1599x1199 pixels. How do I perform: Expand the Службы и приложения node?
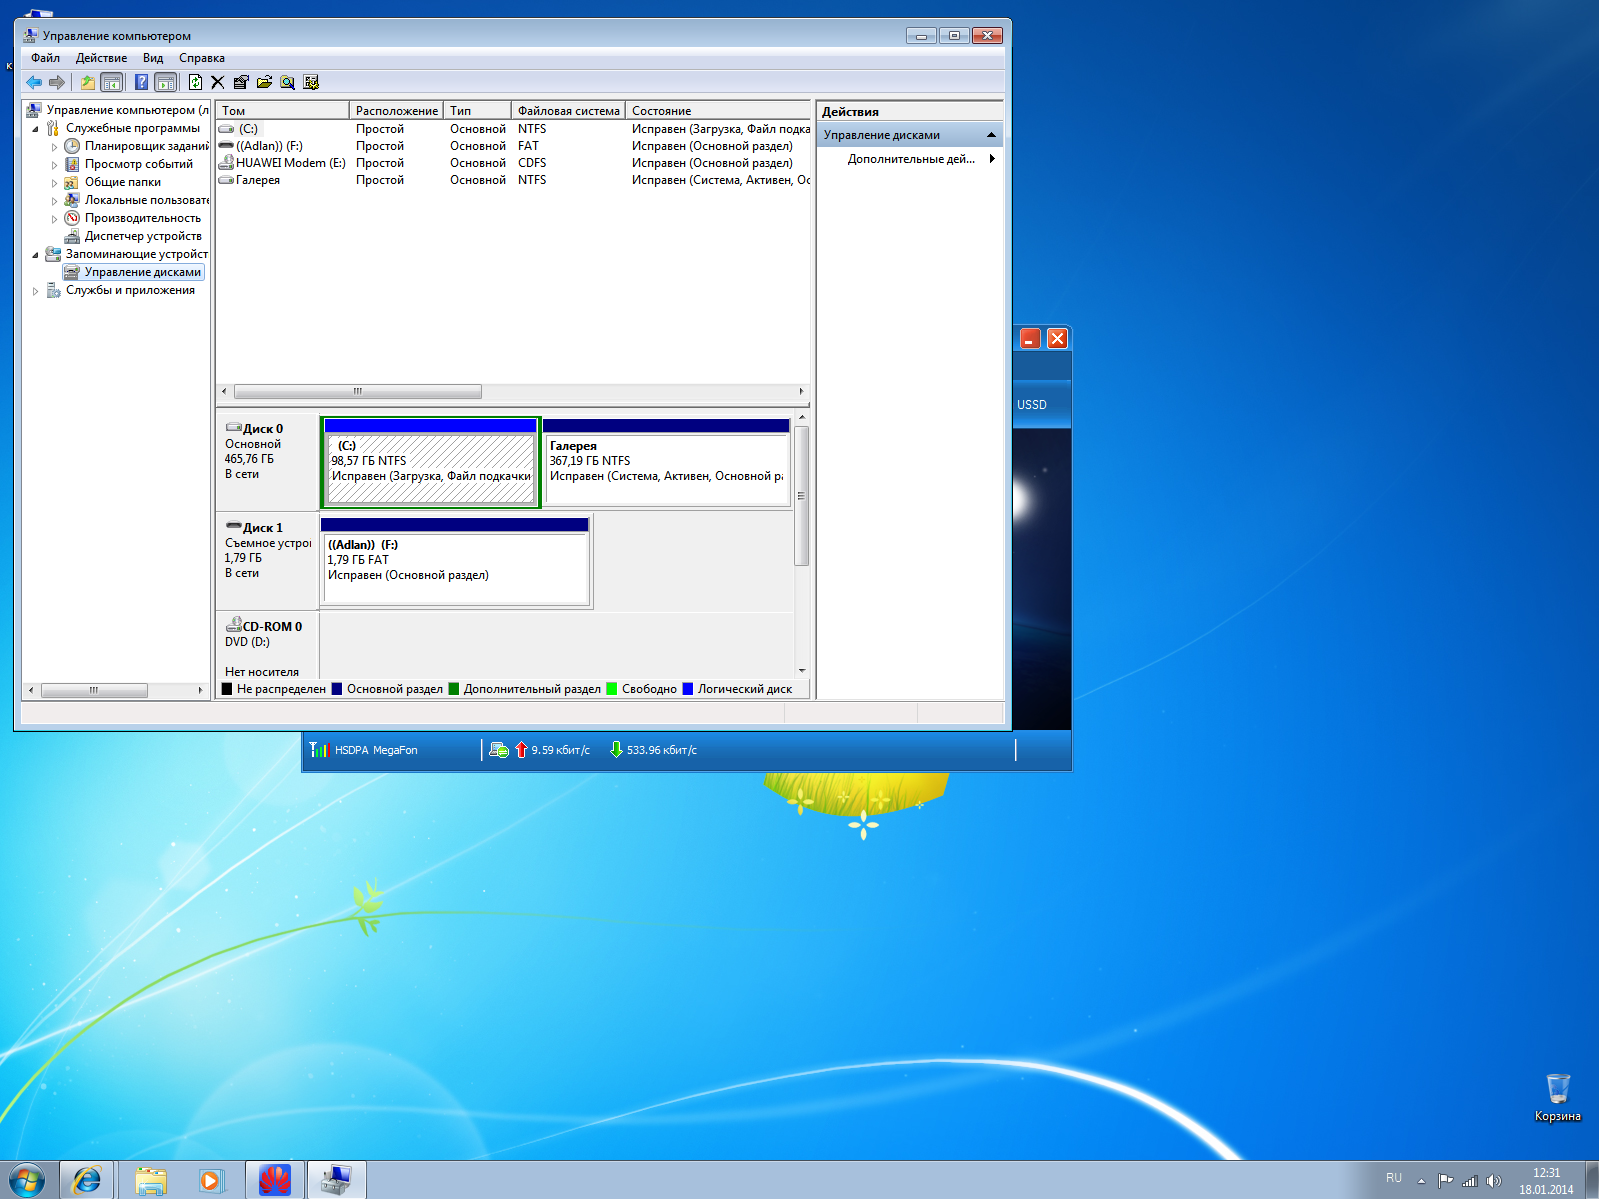point(36,291)
